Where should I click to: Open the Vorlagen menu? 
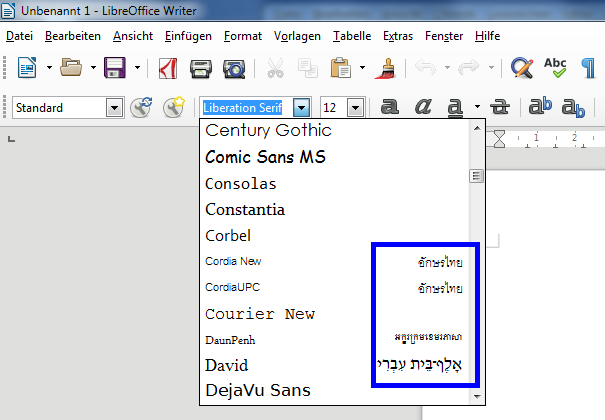coord(297,36)
